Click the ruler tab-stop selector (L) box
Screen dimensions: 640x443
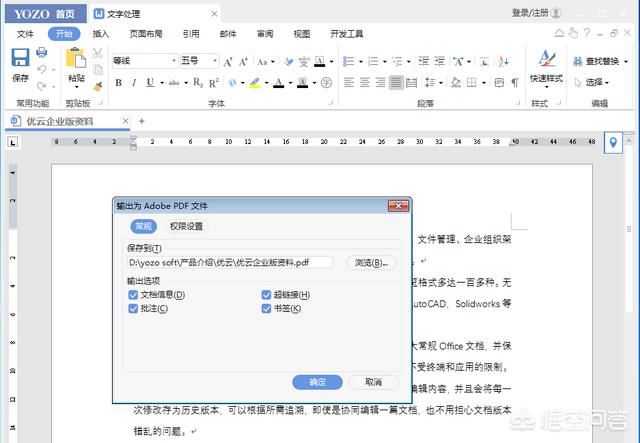[x=13, y=142]
